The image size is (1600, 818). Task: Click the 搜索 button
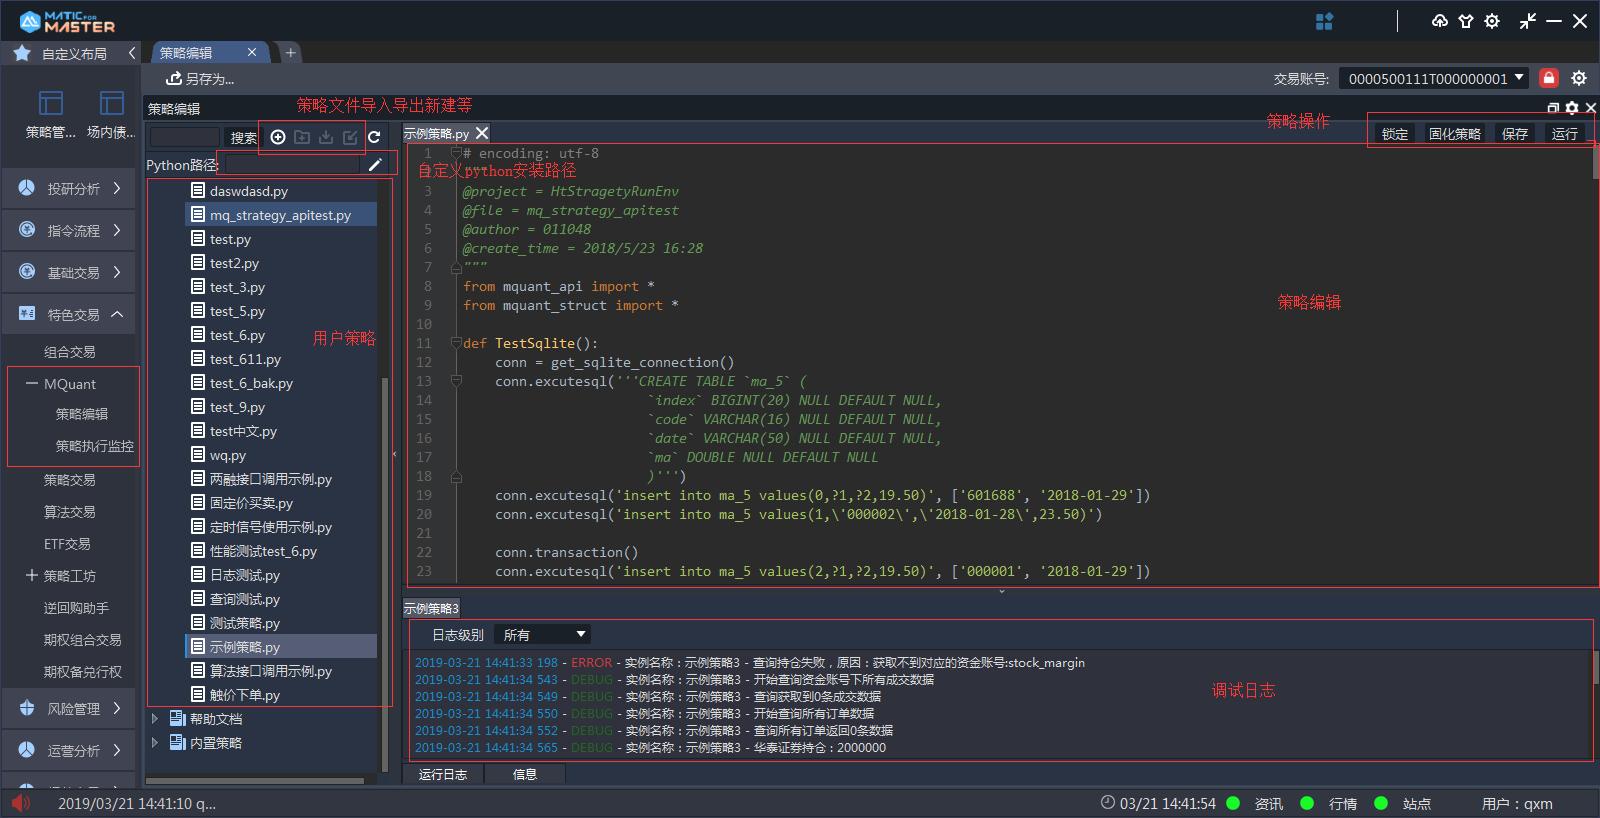click(243, 138)
